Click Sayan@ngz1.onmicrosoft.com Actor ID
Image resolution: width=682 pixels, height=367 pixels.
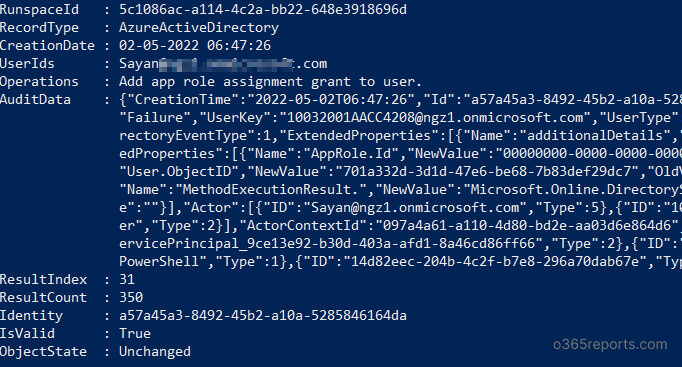click(415, 207)
